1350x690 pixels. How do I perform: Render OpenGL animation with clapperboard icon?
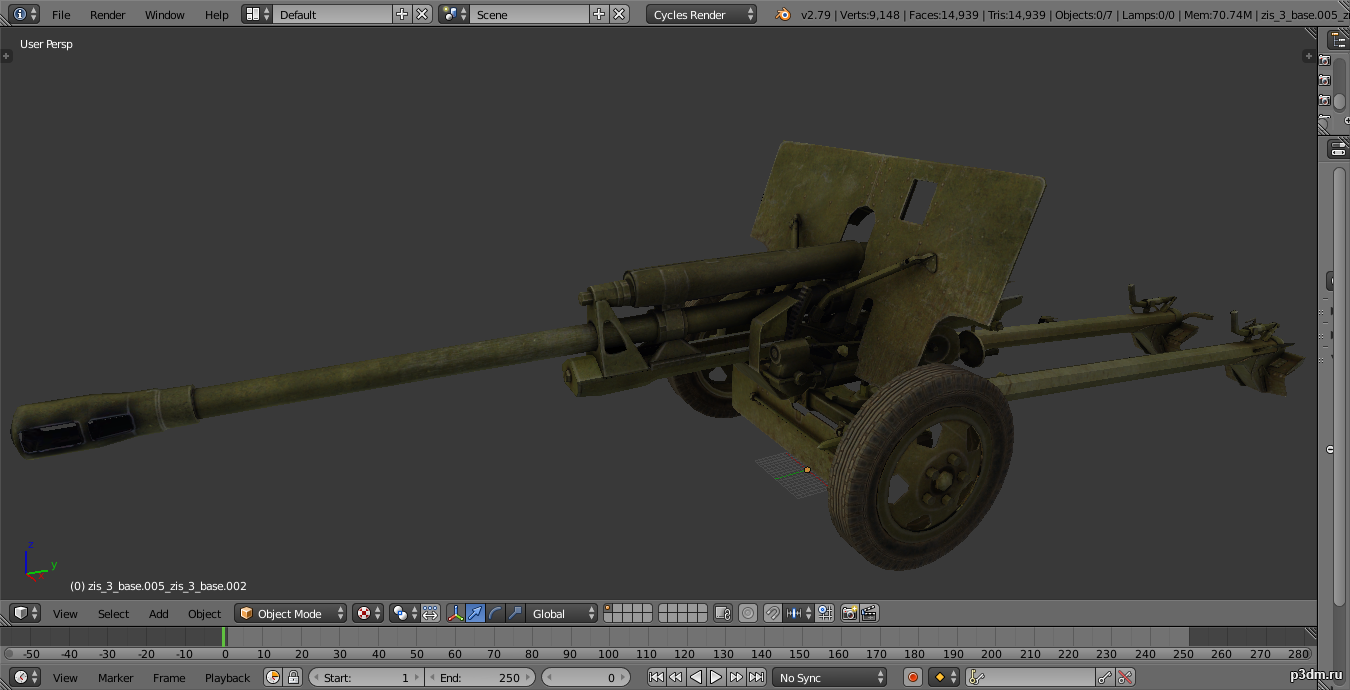coord(870,613)
